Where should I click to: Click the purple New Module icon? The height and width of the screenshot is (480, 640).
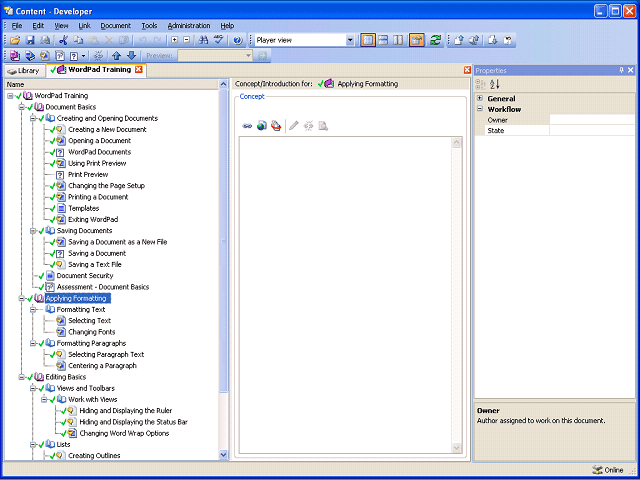tap(15, 56)
